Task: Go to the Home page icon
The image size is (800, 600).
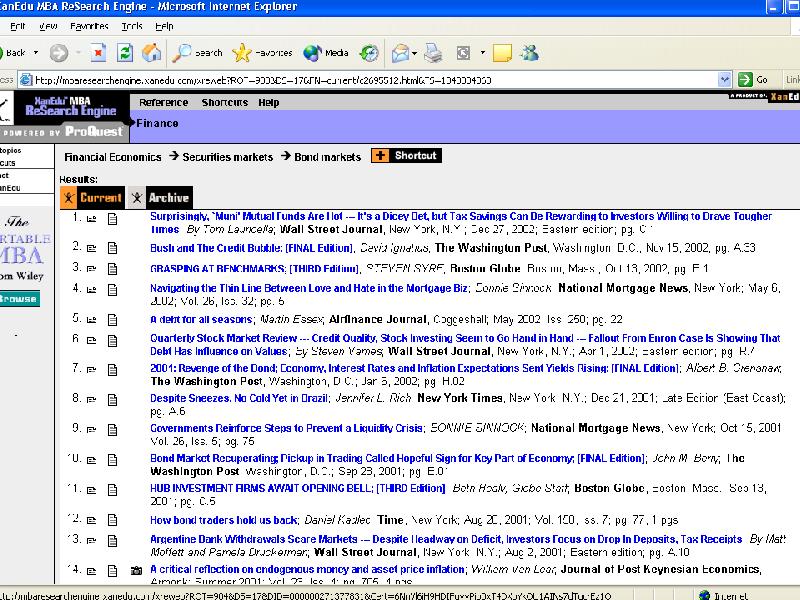Action: pyautogui.click(x=152, y=53)
